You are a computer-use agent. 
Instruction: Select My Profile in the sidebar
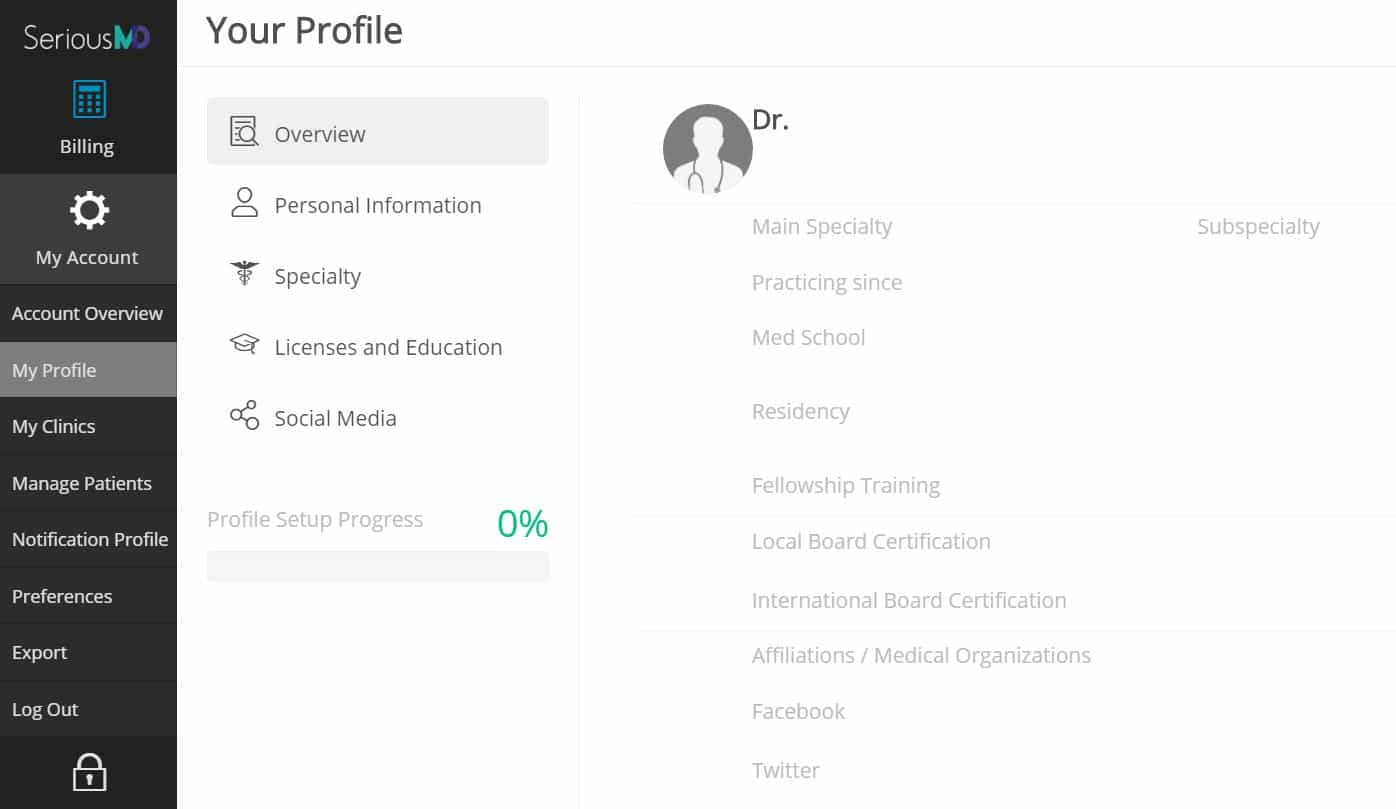(88, 370)
